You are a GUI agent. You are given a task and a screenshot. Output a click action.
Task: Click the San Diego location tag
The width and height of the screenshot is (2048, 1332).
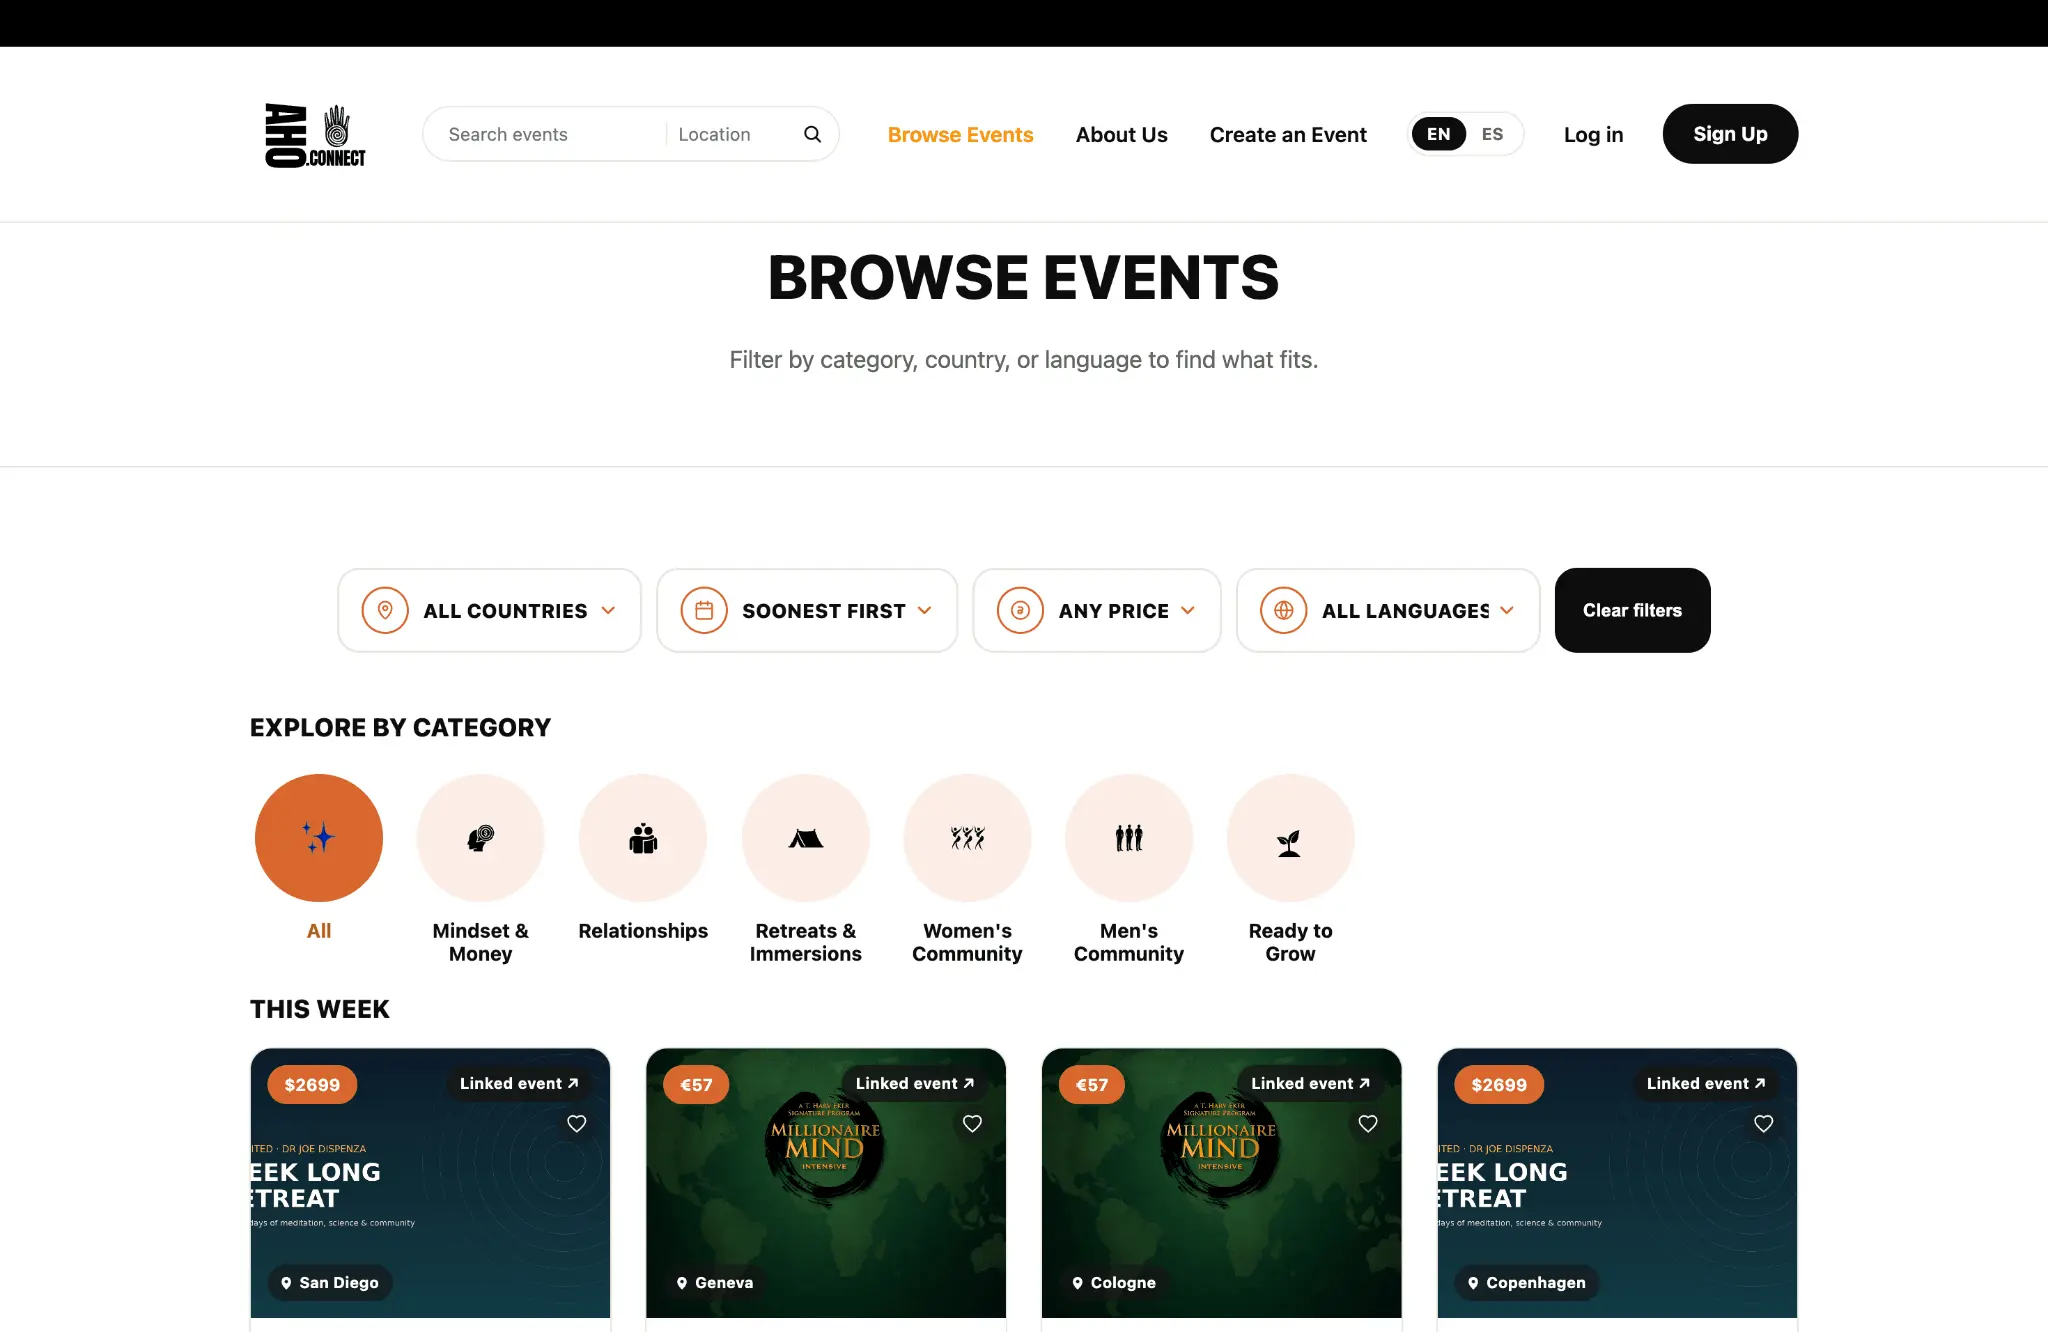coord(330,1283)
